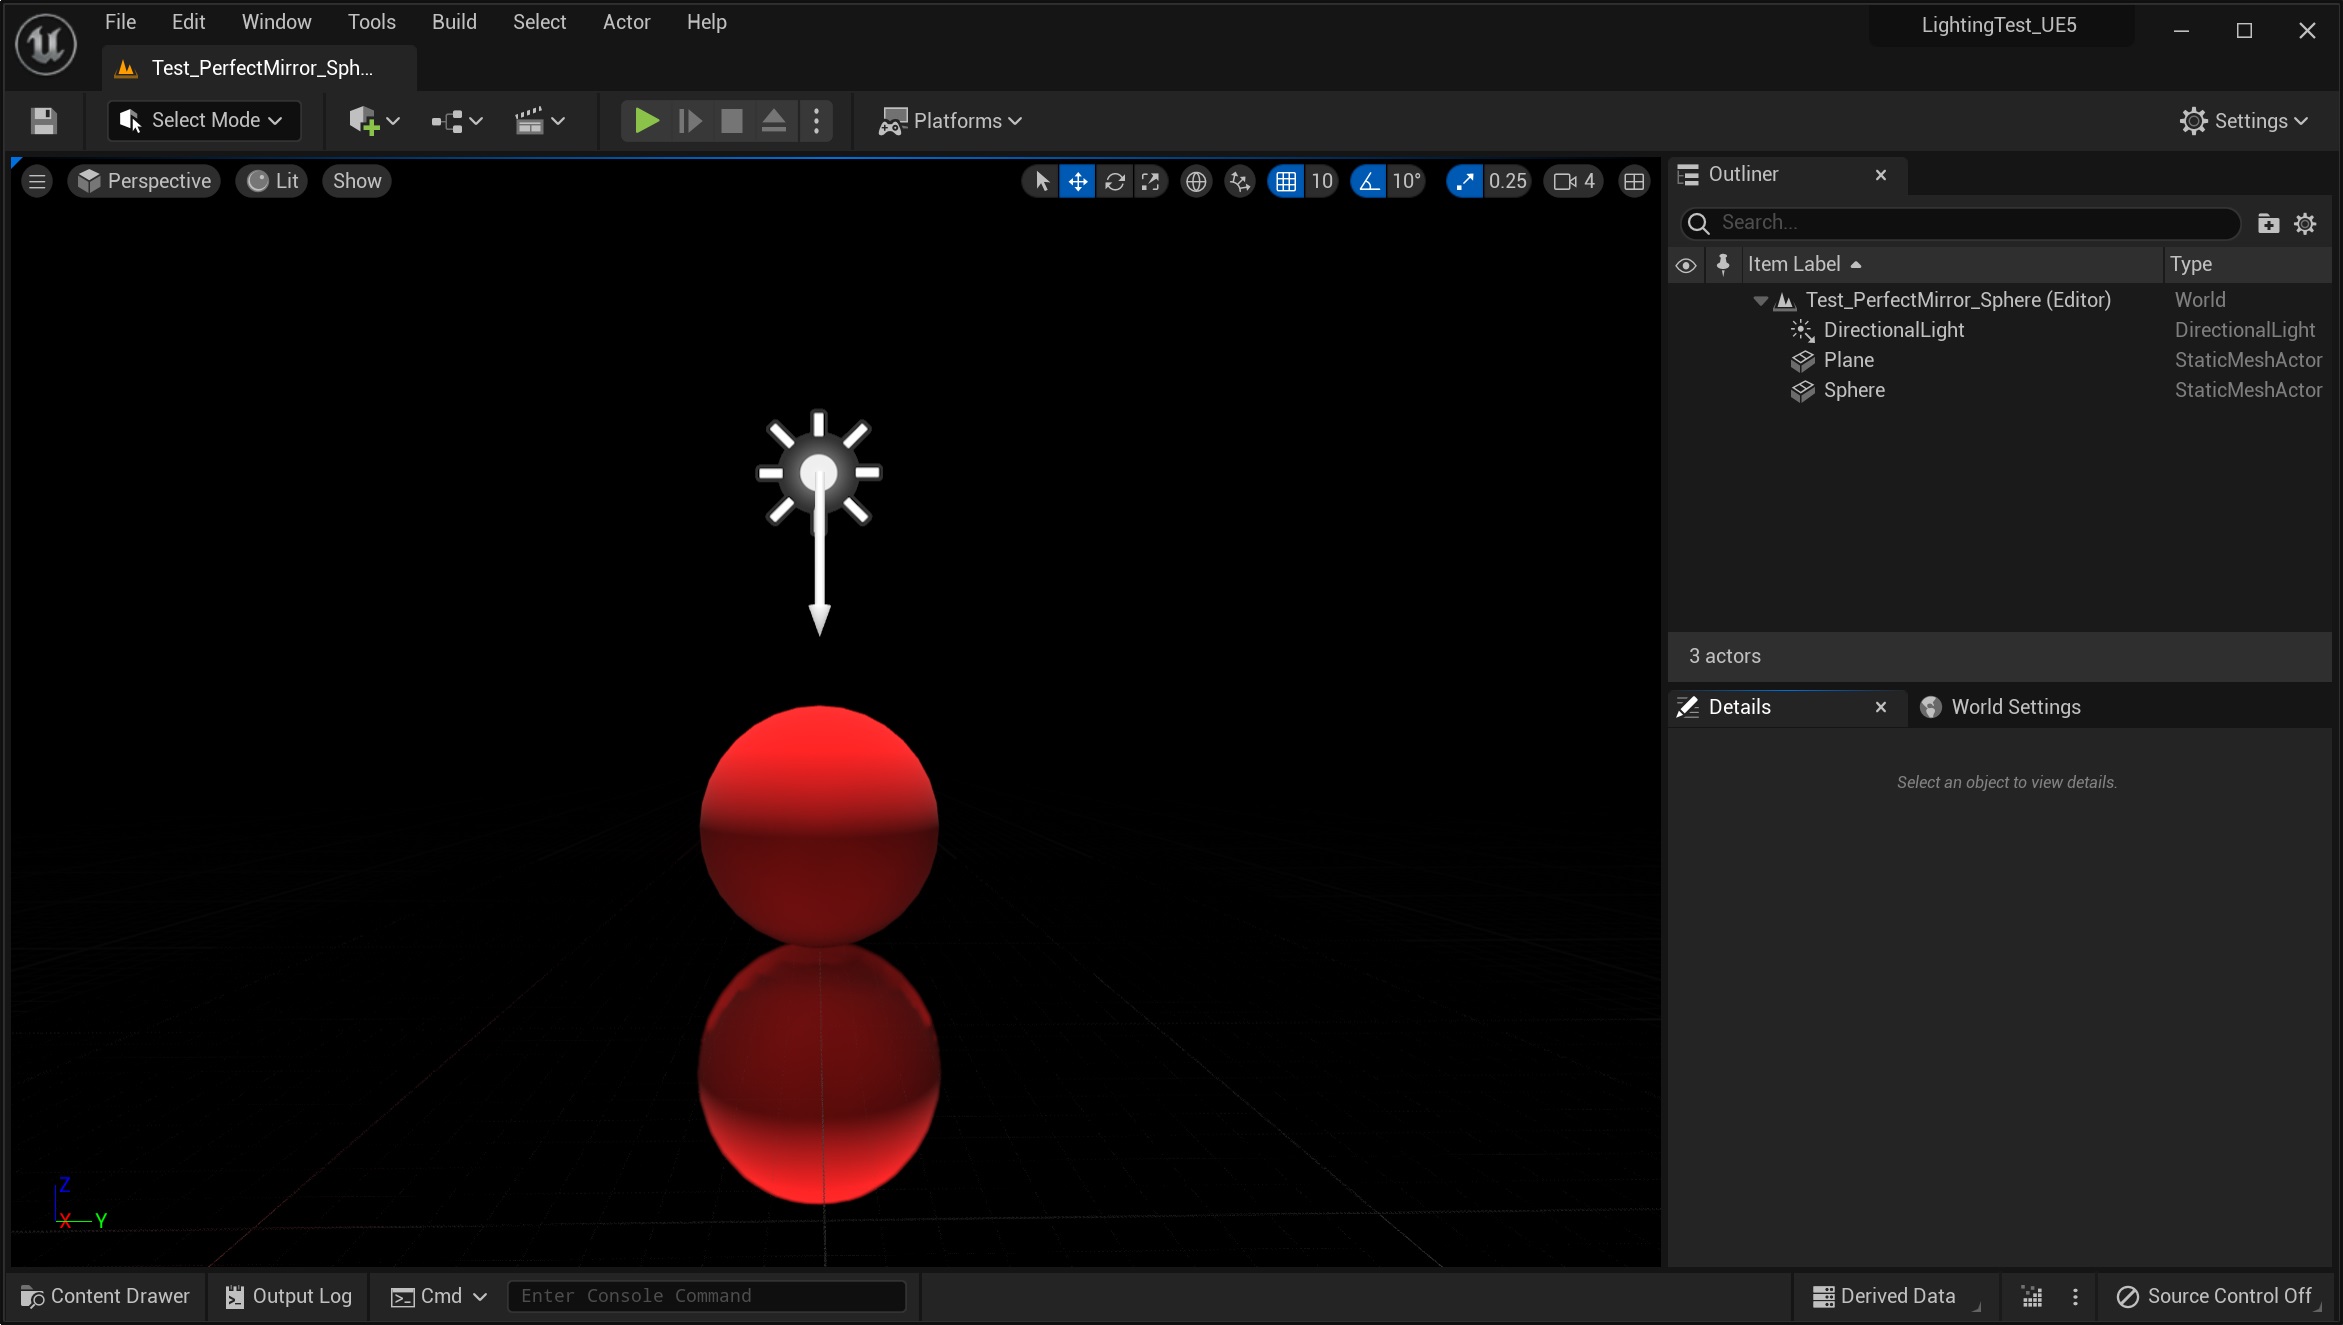Toggle scale snapping button
This screenshot has height=1325, width=2343.
coord(1464,181)
